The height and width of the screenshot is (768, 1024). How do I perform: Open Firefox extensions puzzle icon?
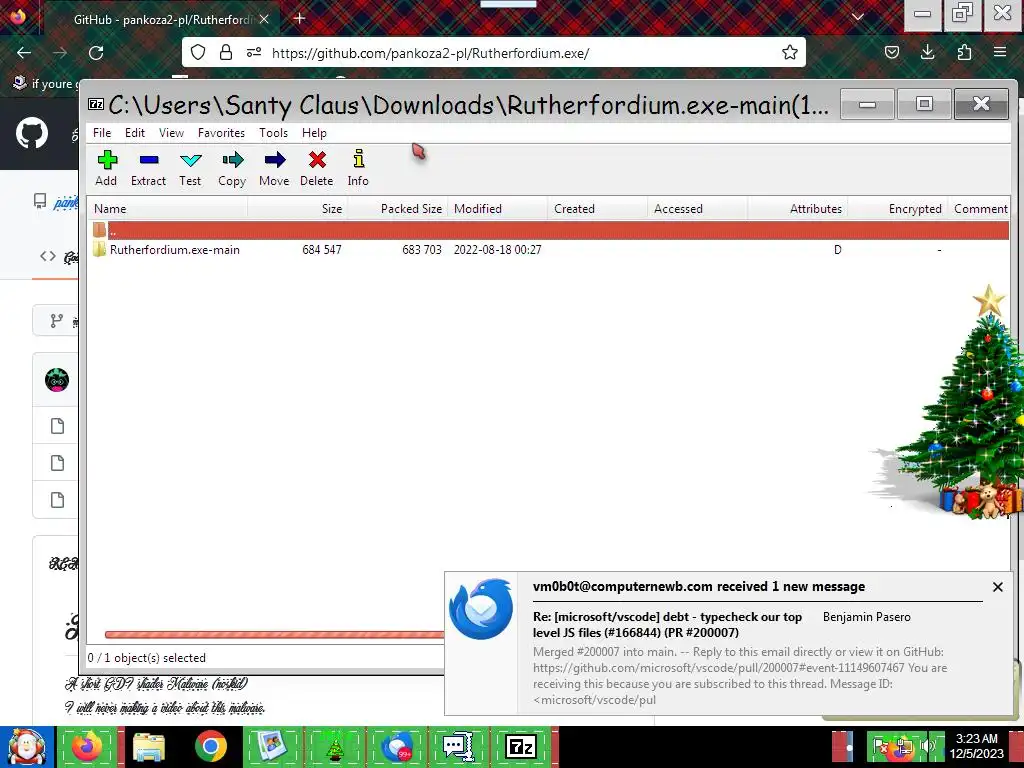[964, 53]
